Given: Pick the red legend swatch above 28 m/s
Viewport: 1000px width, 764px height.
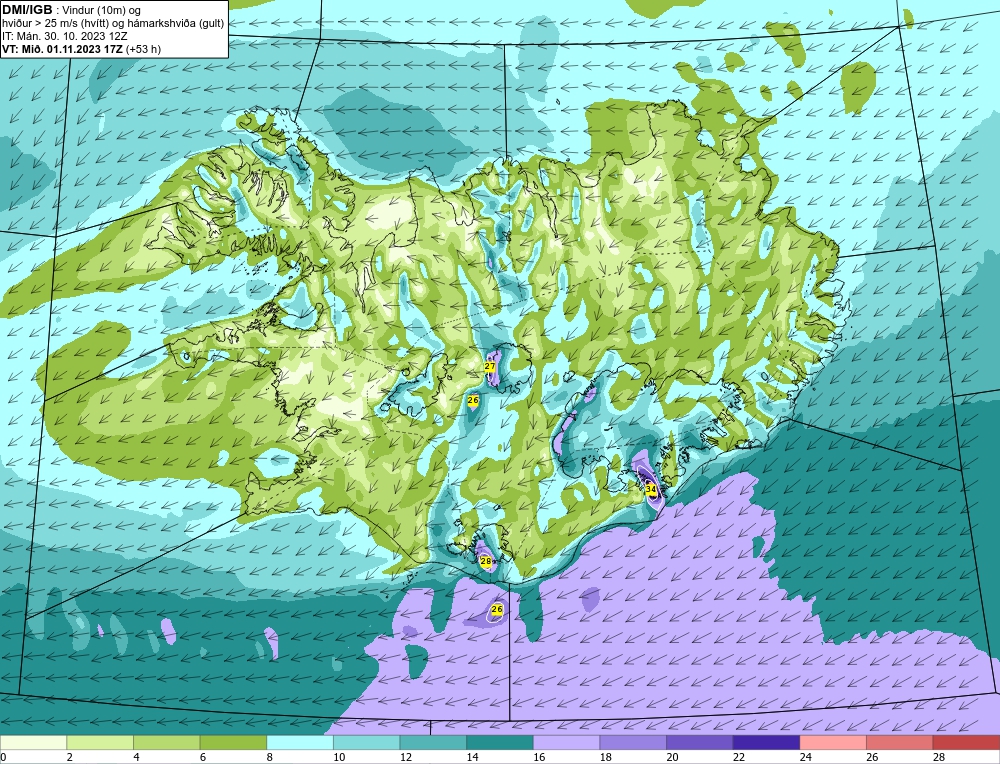Looking at the screenshot, I should tap(966, 742).
